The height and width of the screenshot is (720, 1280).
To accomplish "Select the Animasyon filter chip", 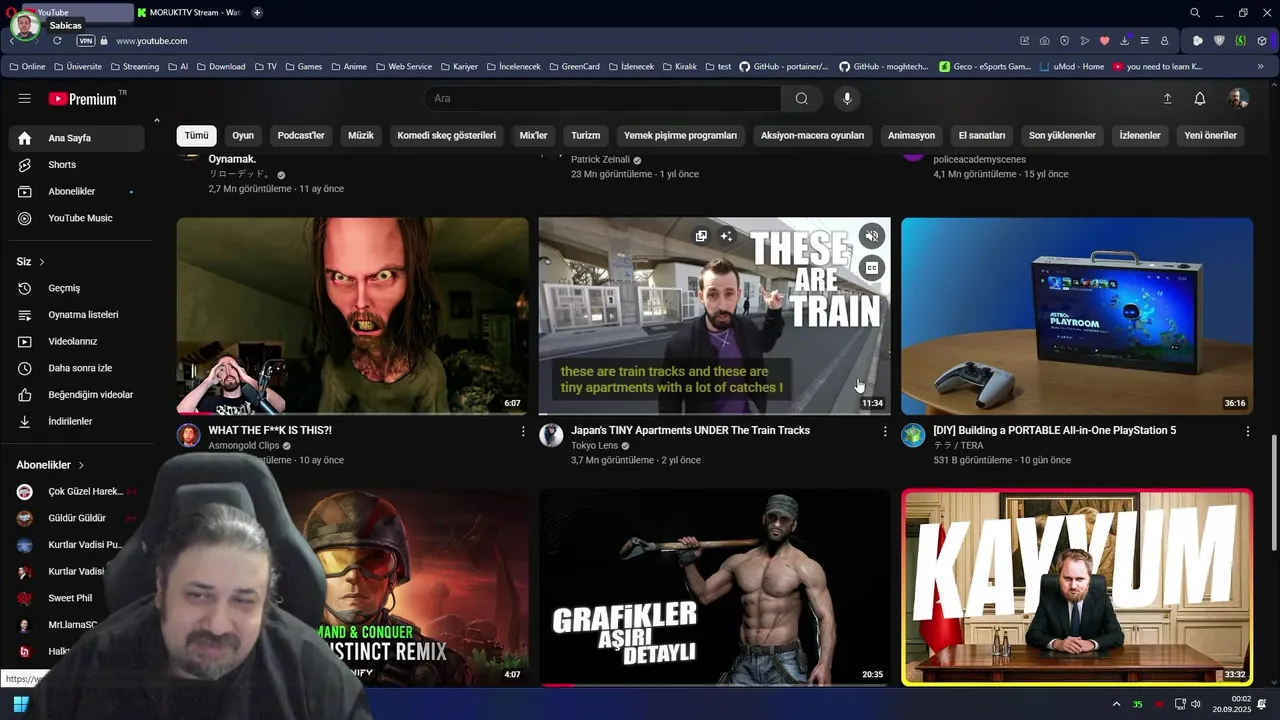I will 912,135.
